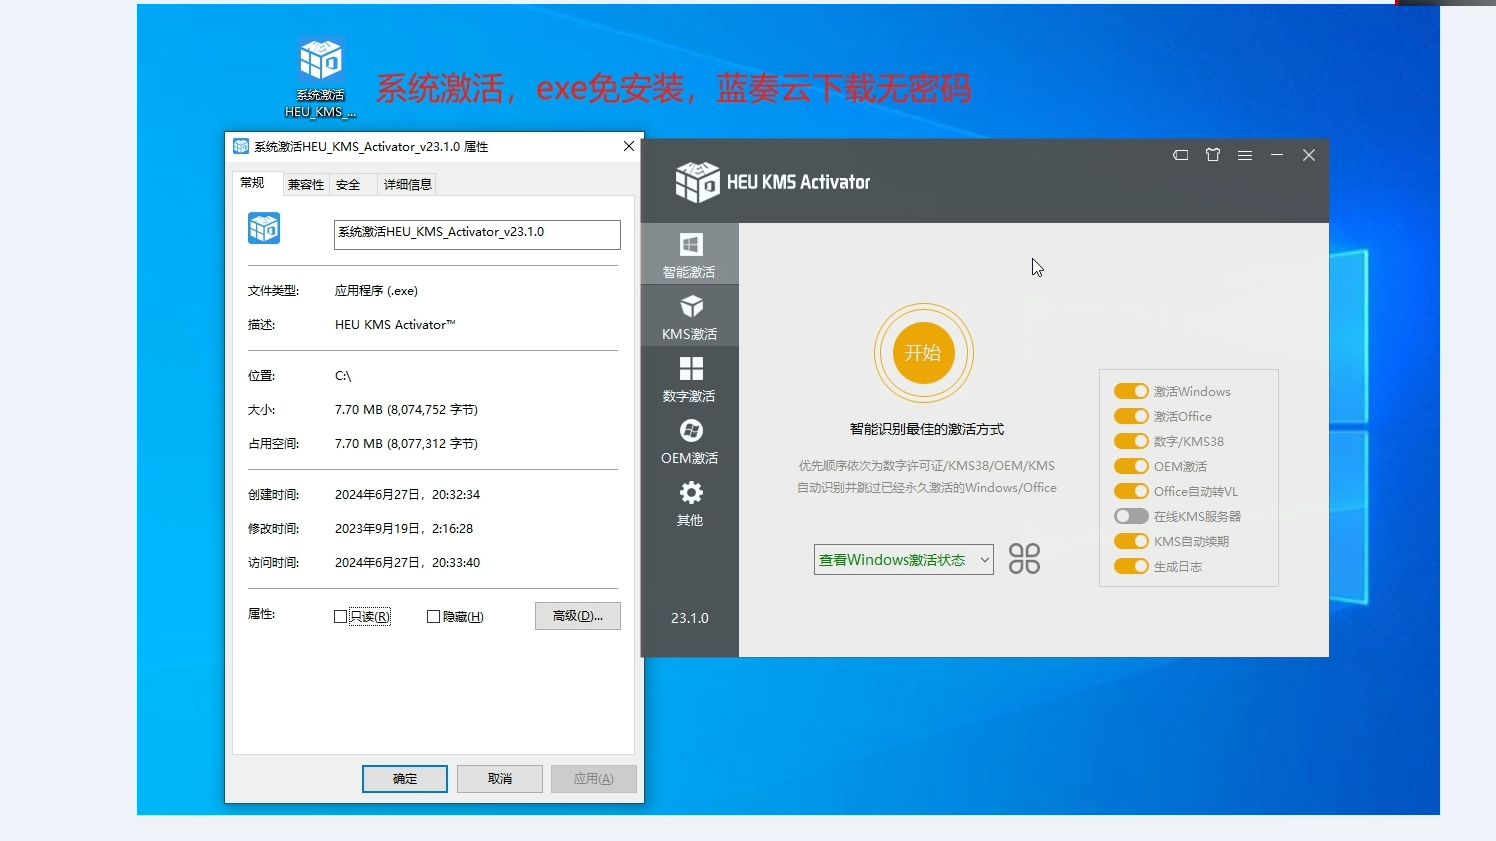The width and height of the screenshot is (1496, 841).
Task: Click the text 优先顺序依次为数字许可证/KMS38/OEM/KMS
Action: pos(927,466)
